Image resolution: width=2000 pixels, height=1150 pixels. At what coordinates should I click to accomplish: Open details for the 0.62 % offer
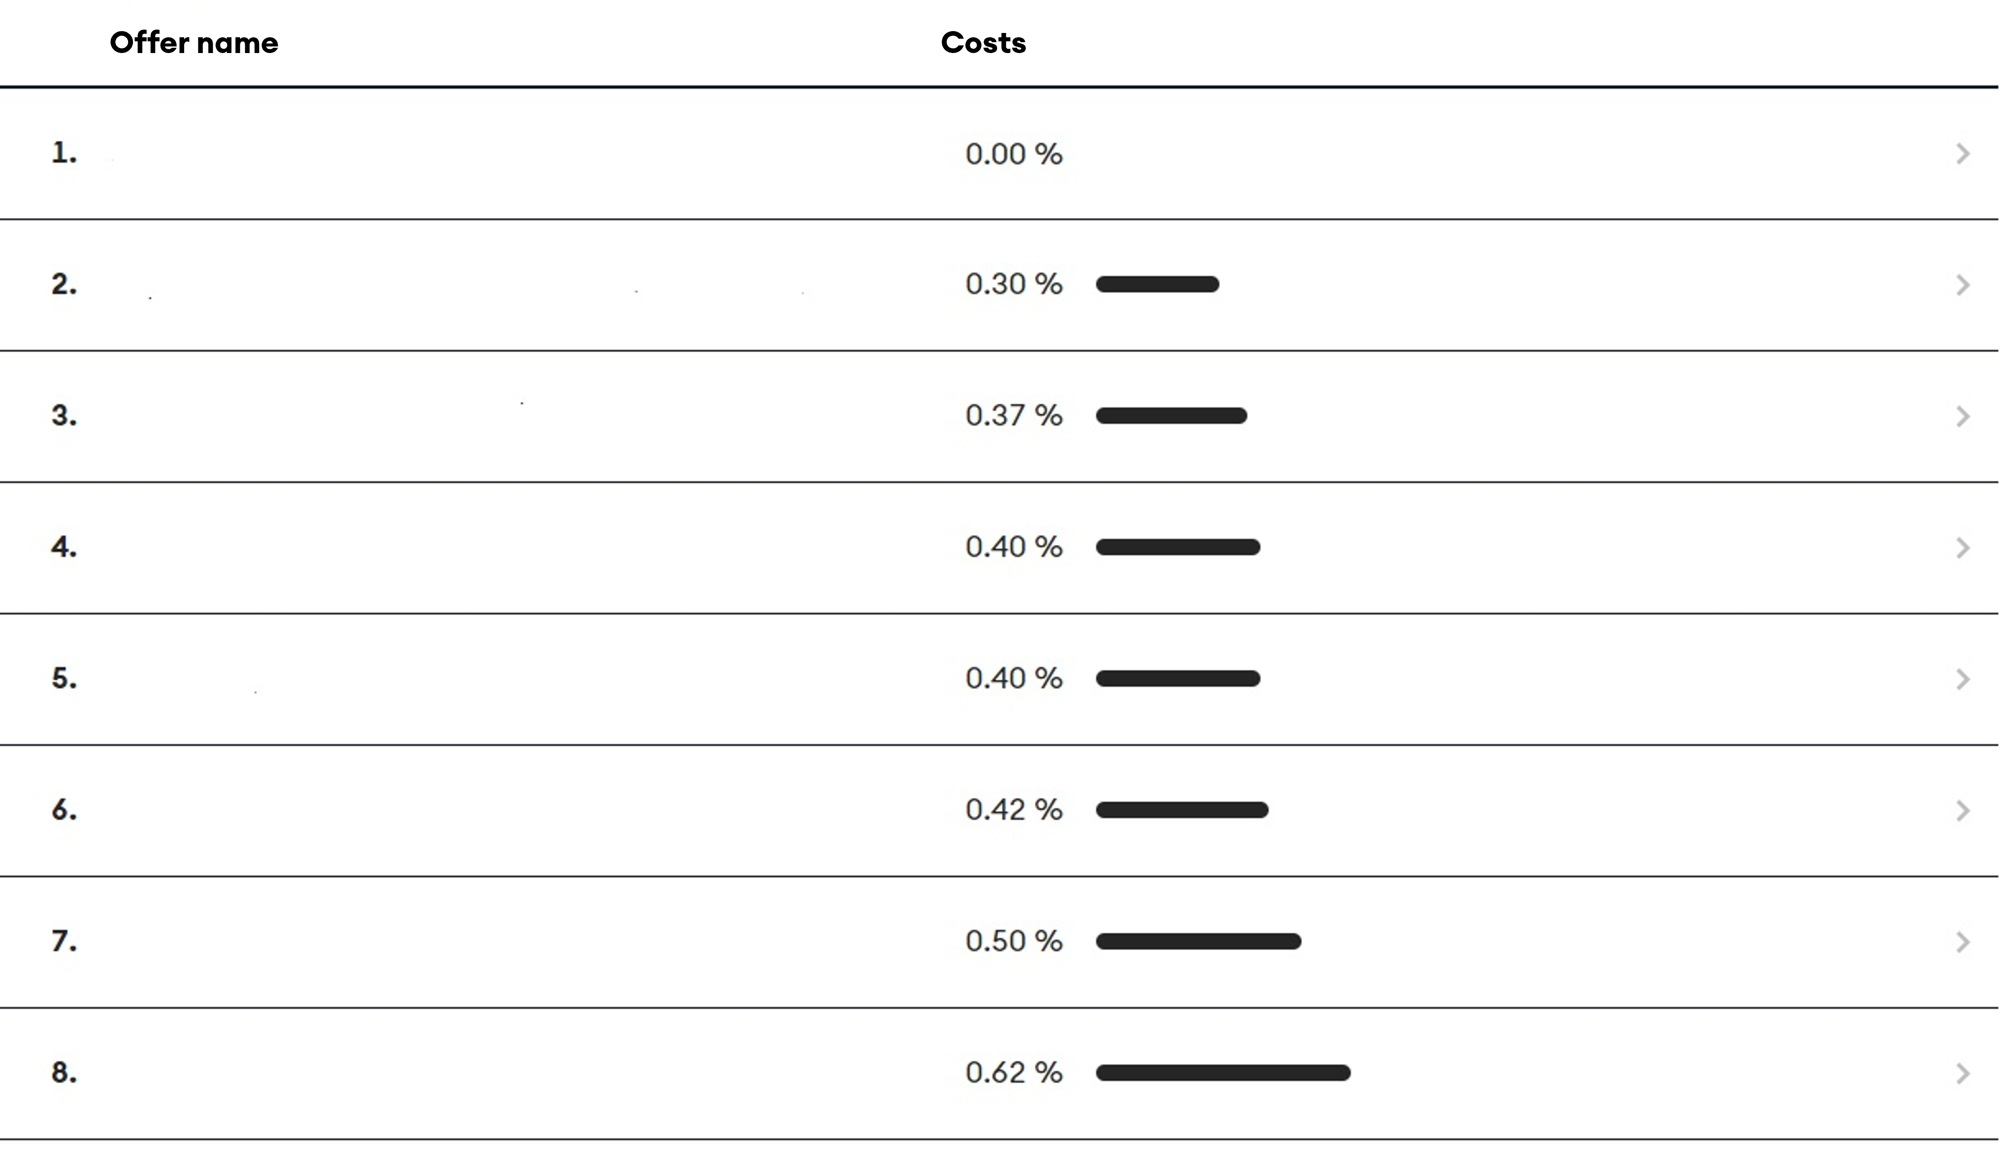(1962, 1072)
